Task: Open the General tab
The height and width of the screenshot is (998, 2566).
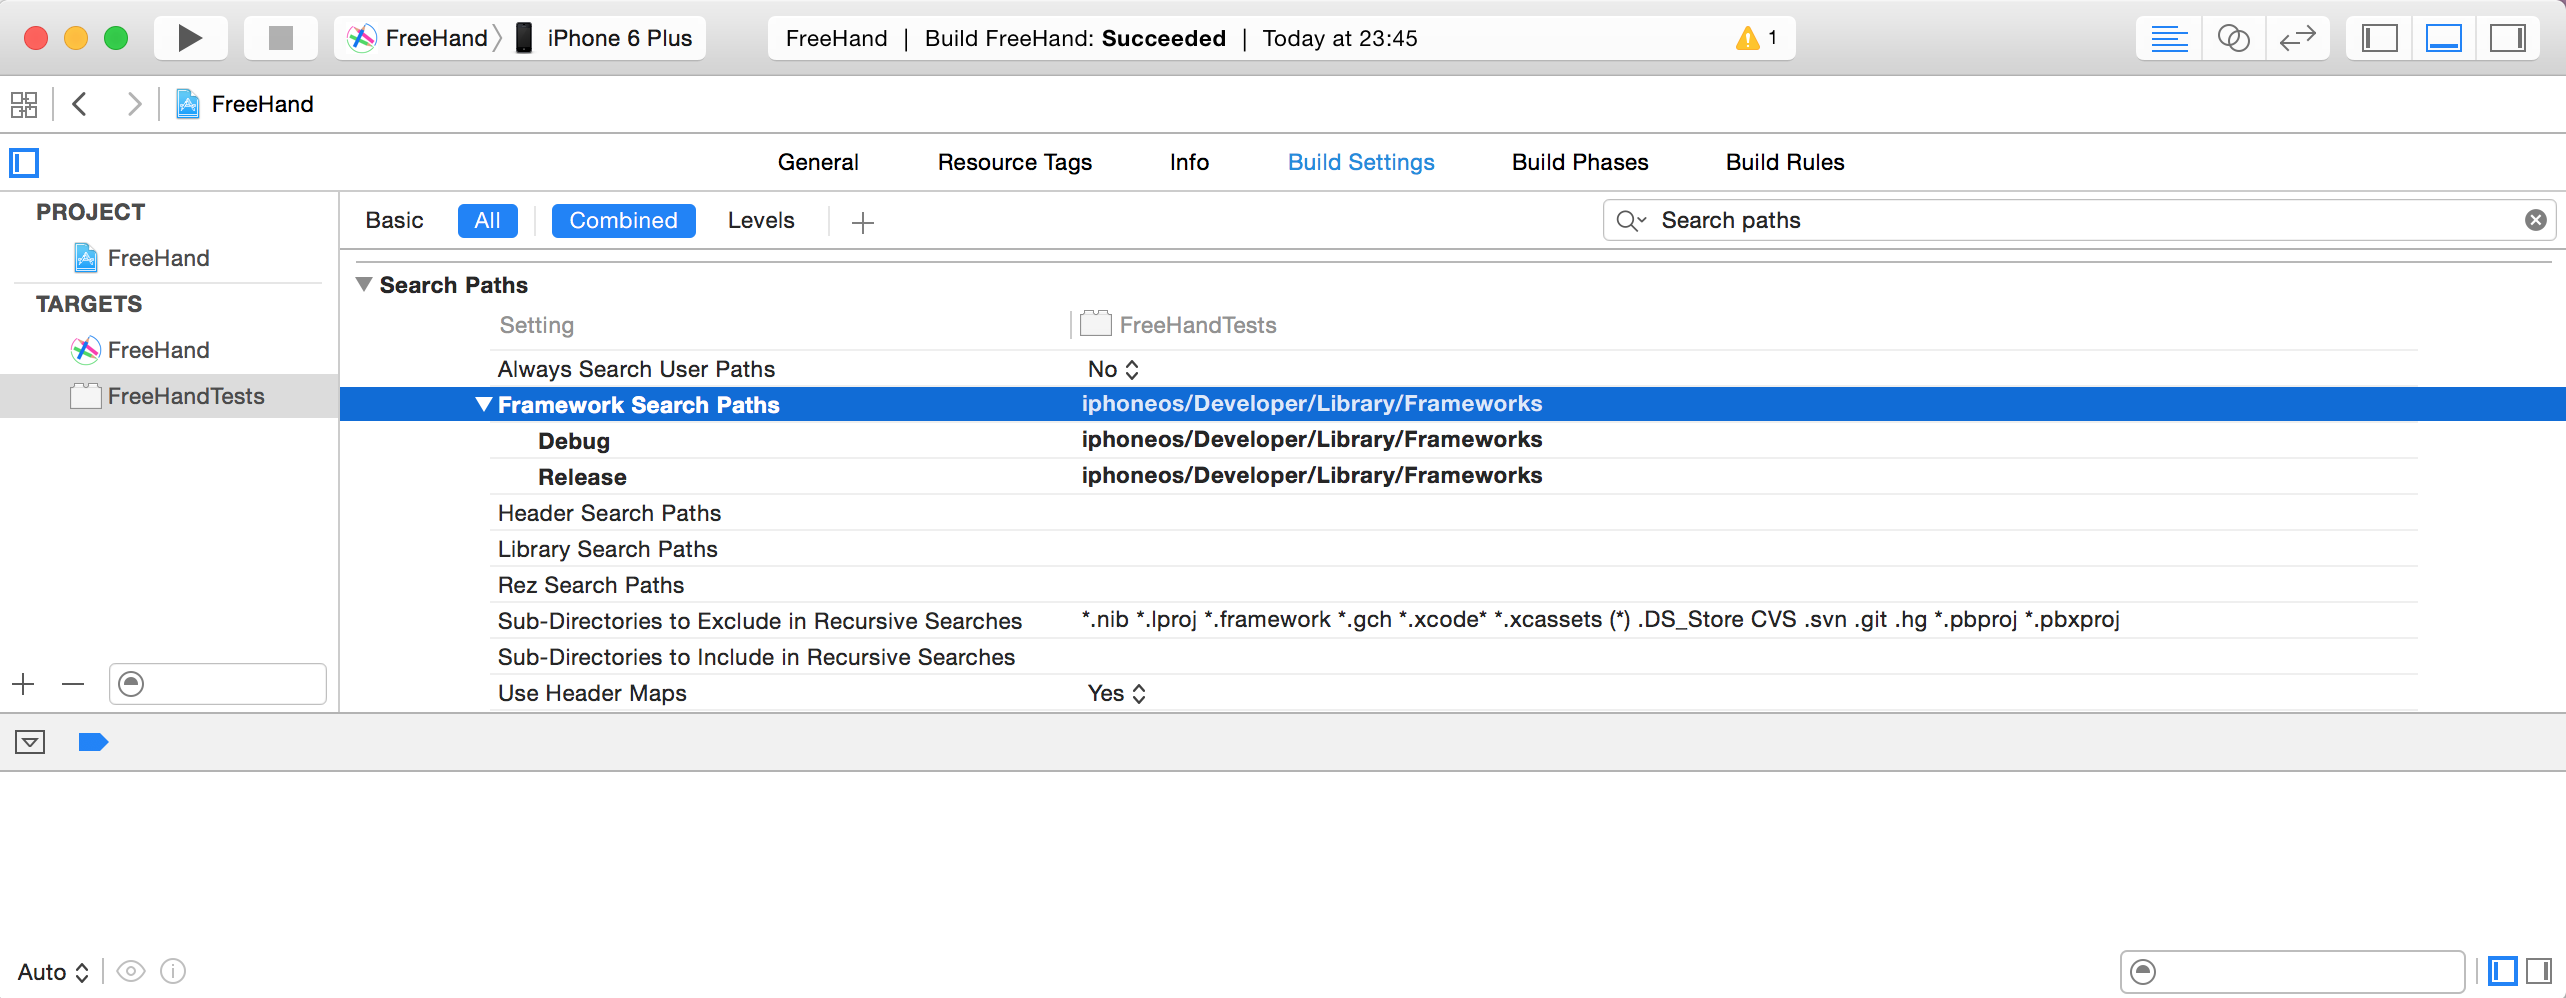Action: tap(818, 162)
